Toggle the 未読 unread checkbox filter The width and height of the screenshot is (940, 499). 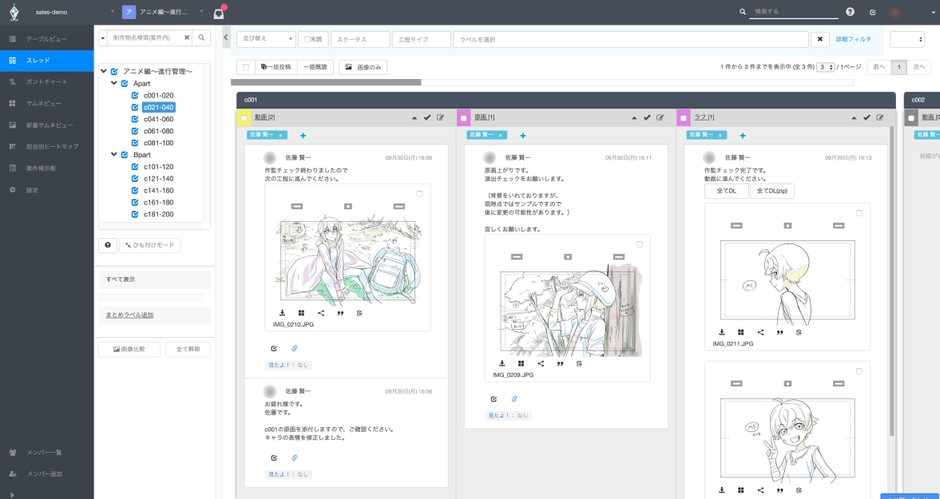pos(307,40)
